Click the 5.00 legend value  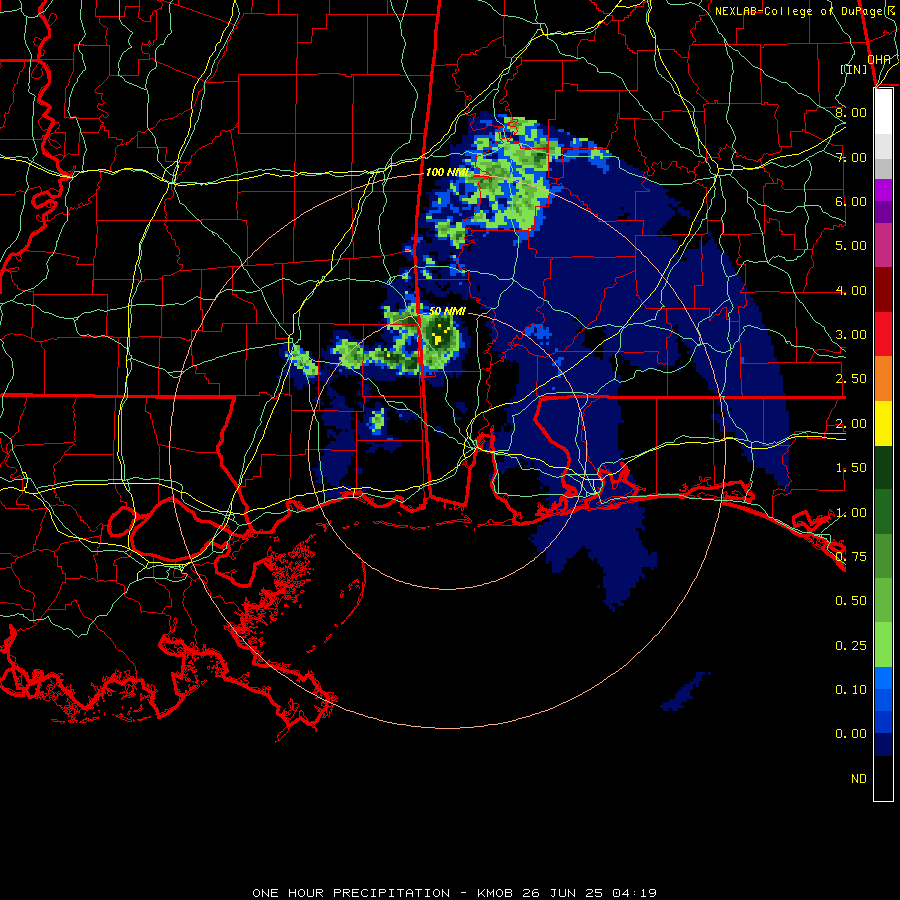851,246
